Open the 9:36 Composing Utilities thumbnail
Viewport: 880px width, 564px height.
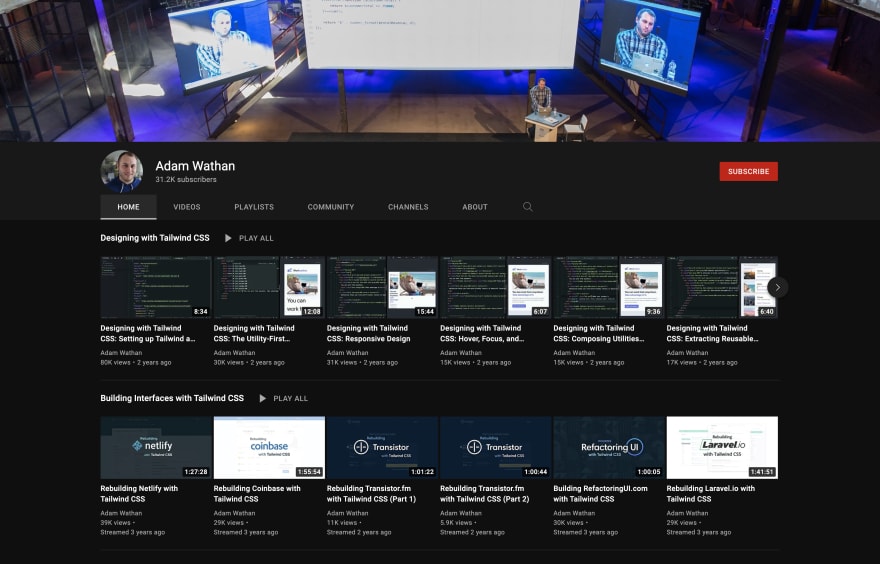609,287
